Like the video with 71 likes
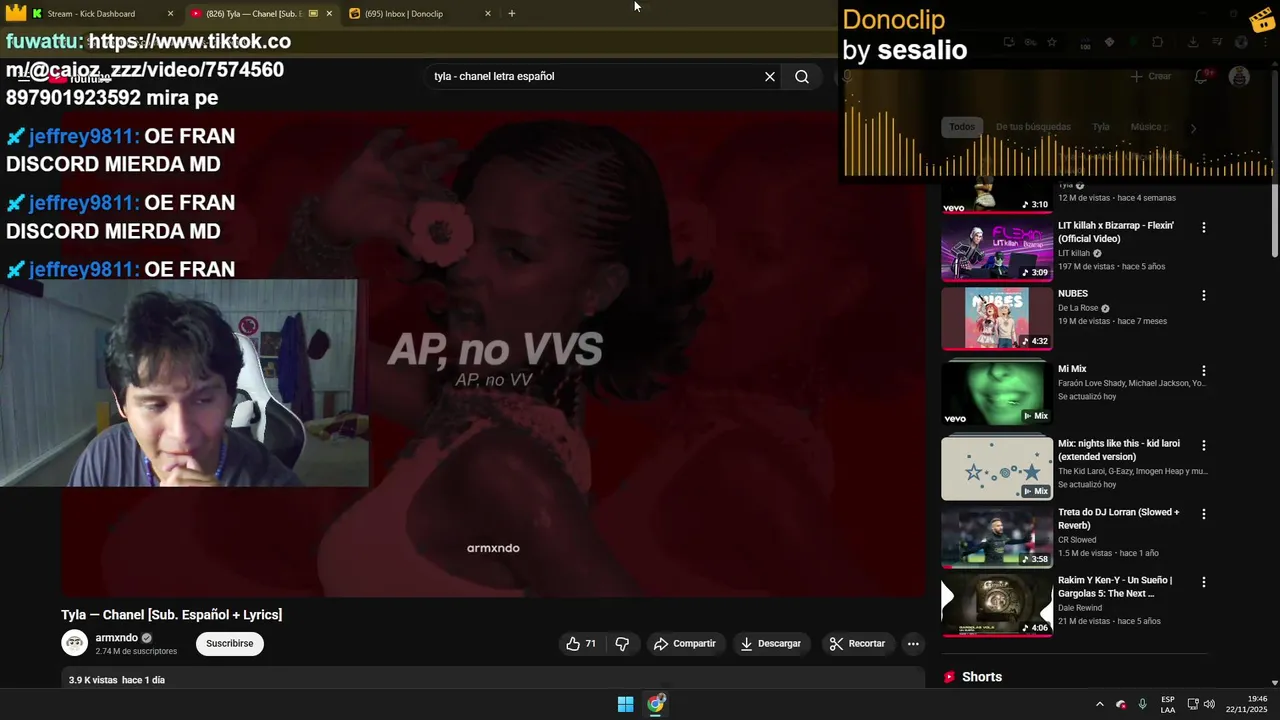 [581, 644]
